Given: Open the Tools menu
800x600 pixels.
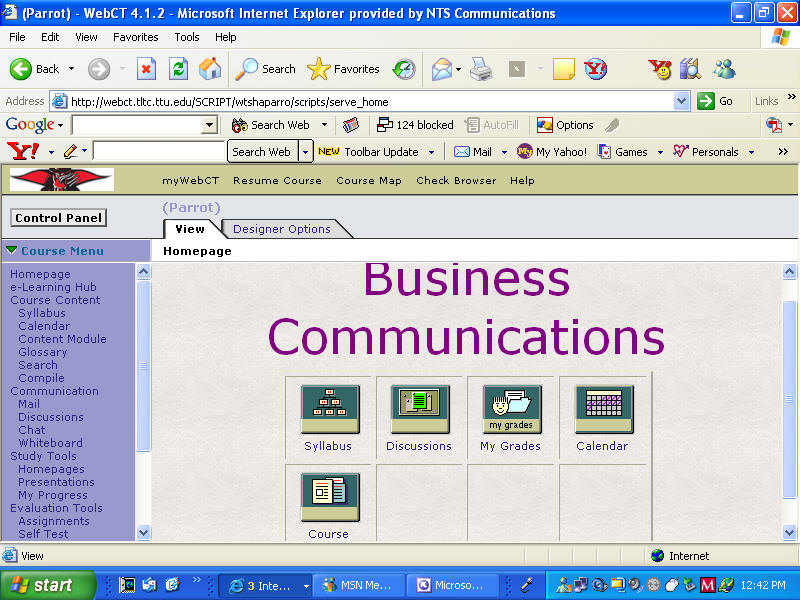Looking at the screenshot, I should pos(186,37).
